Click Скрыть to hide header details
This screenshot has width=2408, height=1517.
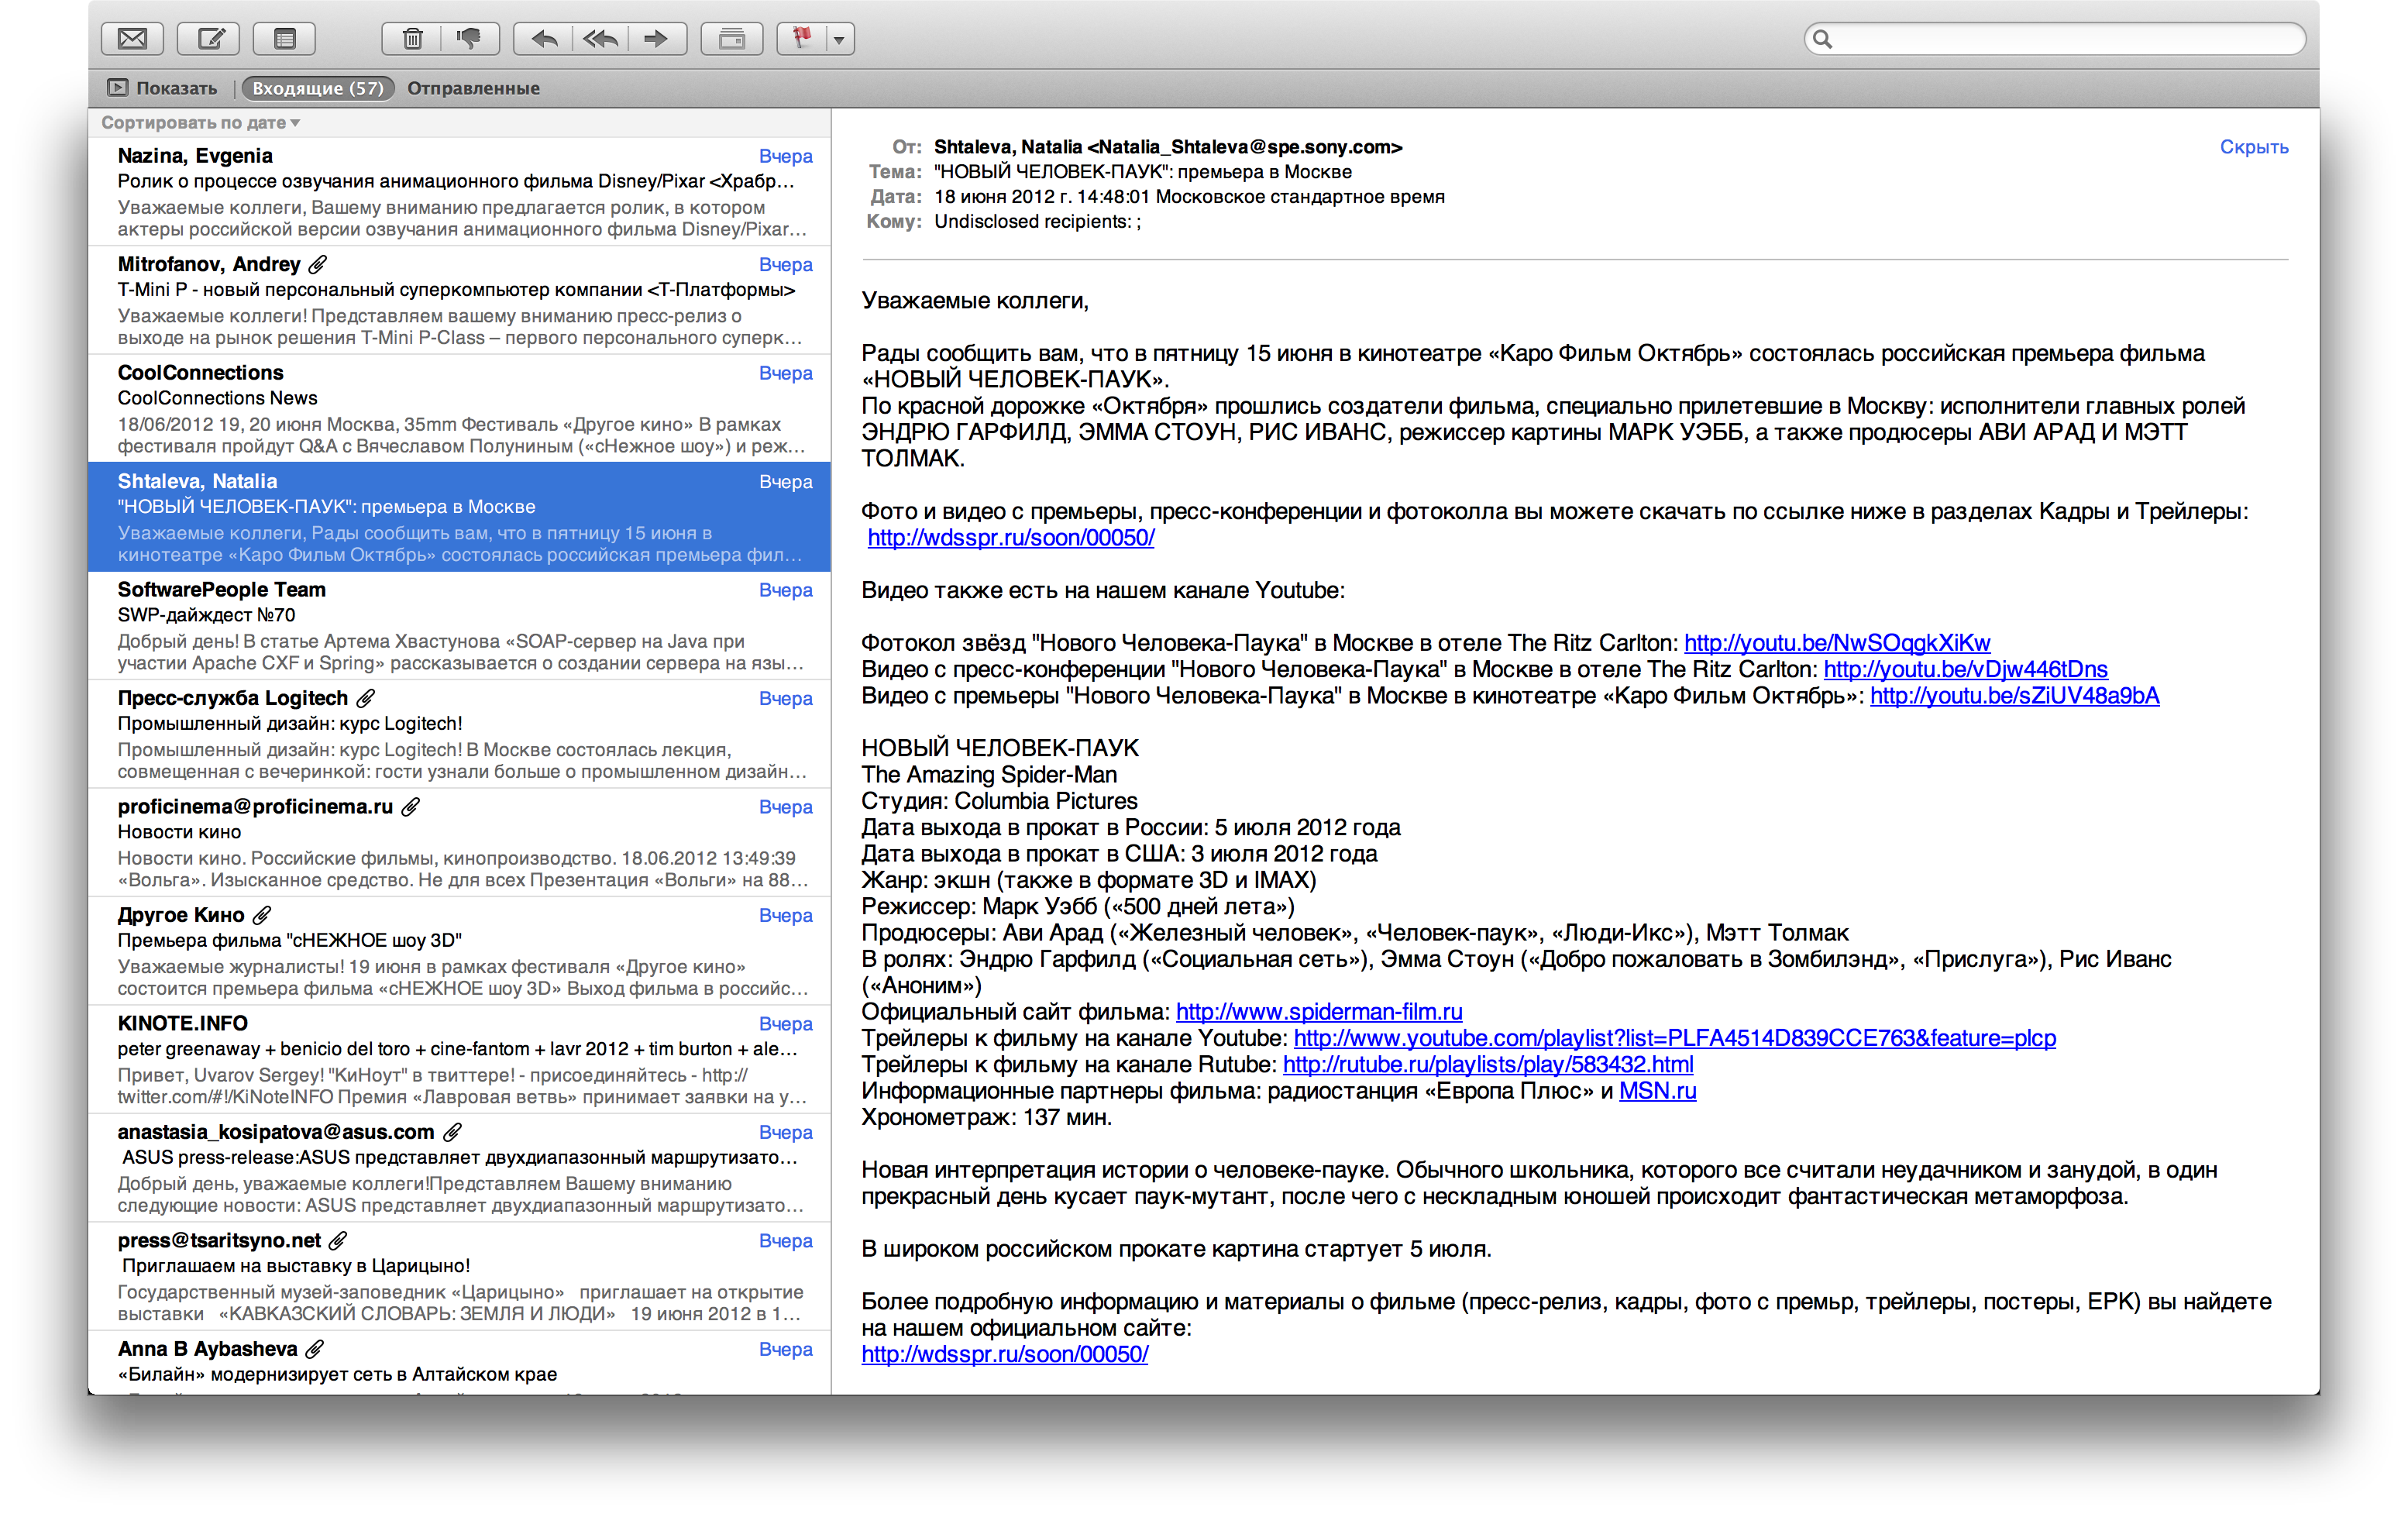pos(2253,147)
